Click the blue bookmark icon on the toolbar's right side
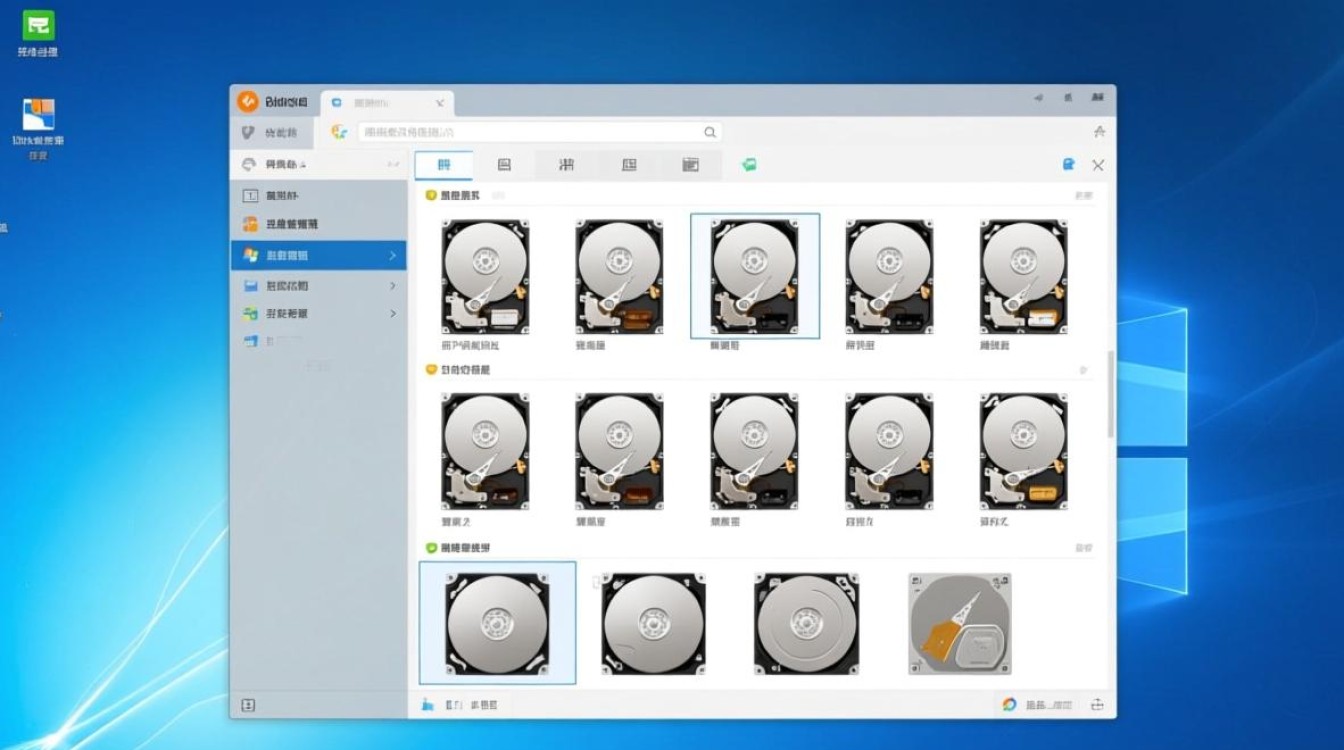 [1069, 165]
